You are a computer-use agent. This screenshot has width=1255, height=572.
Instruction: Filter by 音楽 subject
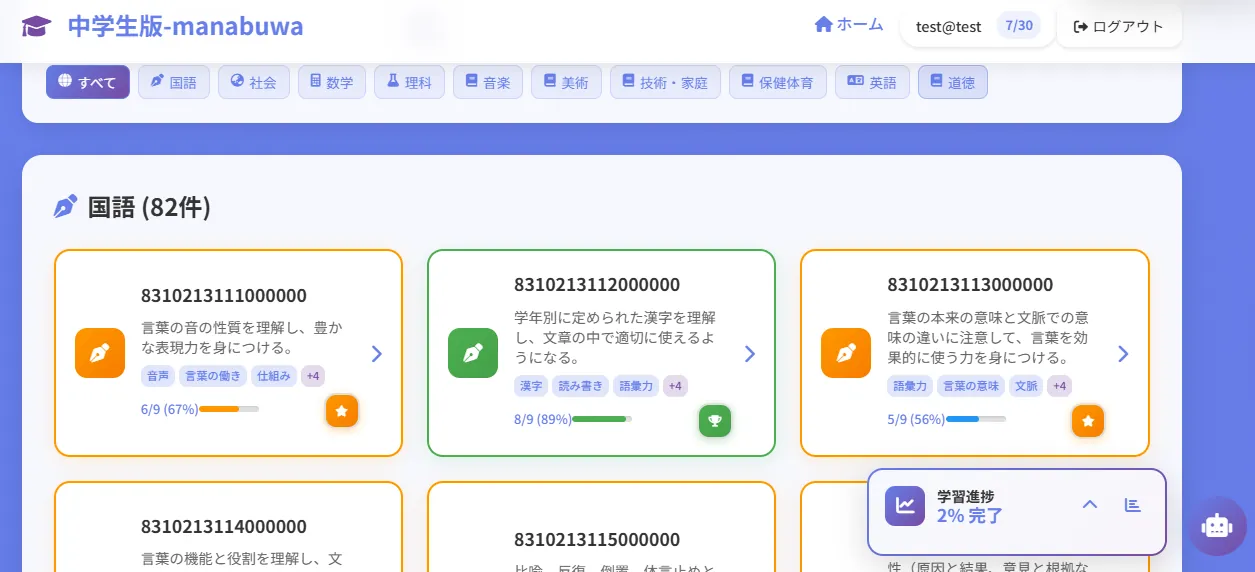tap(488, 82)
